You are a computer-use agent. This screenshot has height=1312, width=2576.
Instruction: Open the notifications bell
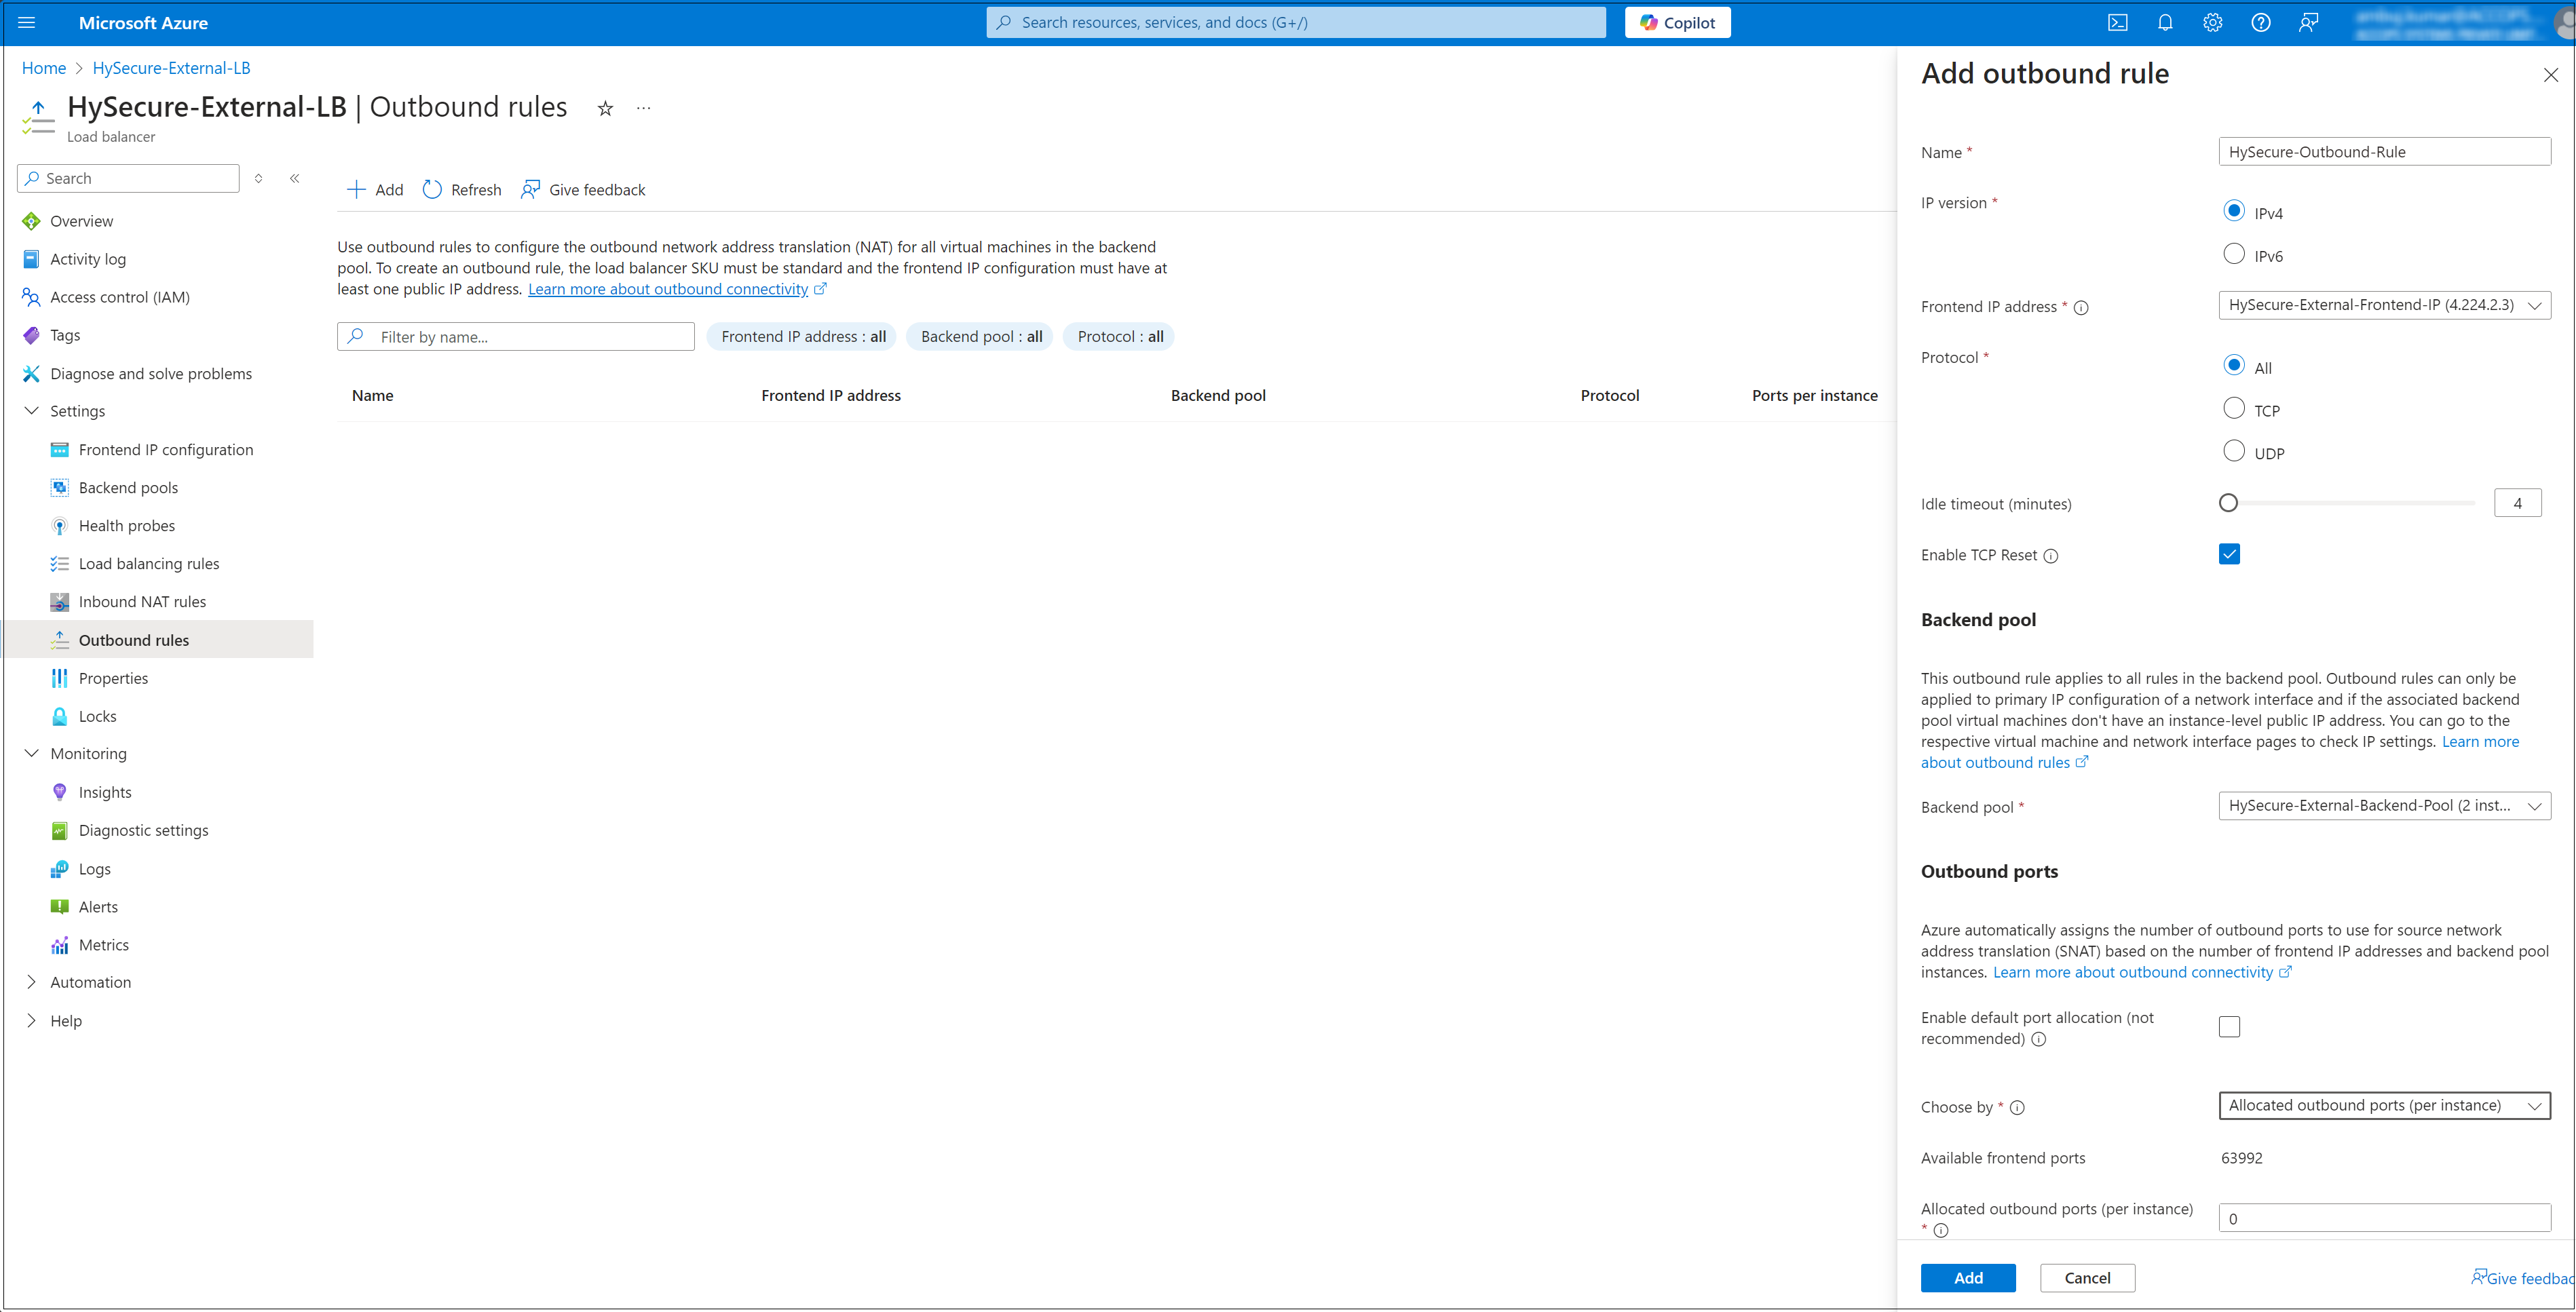[x=2165, y=22]
